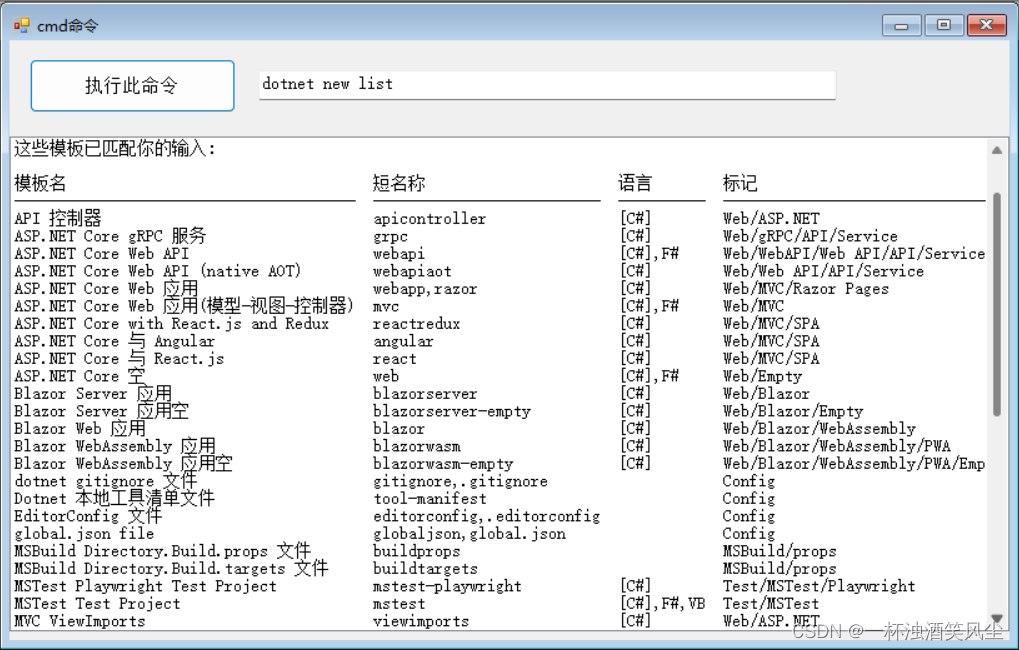The width and height of the screenshot is (1019, 650).
Task: Click the tag 'Test/MSTest/Playwright'
Action: point(819,588)
